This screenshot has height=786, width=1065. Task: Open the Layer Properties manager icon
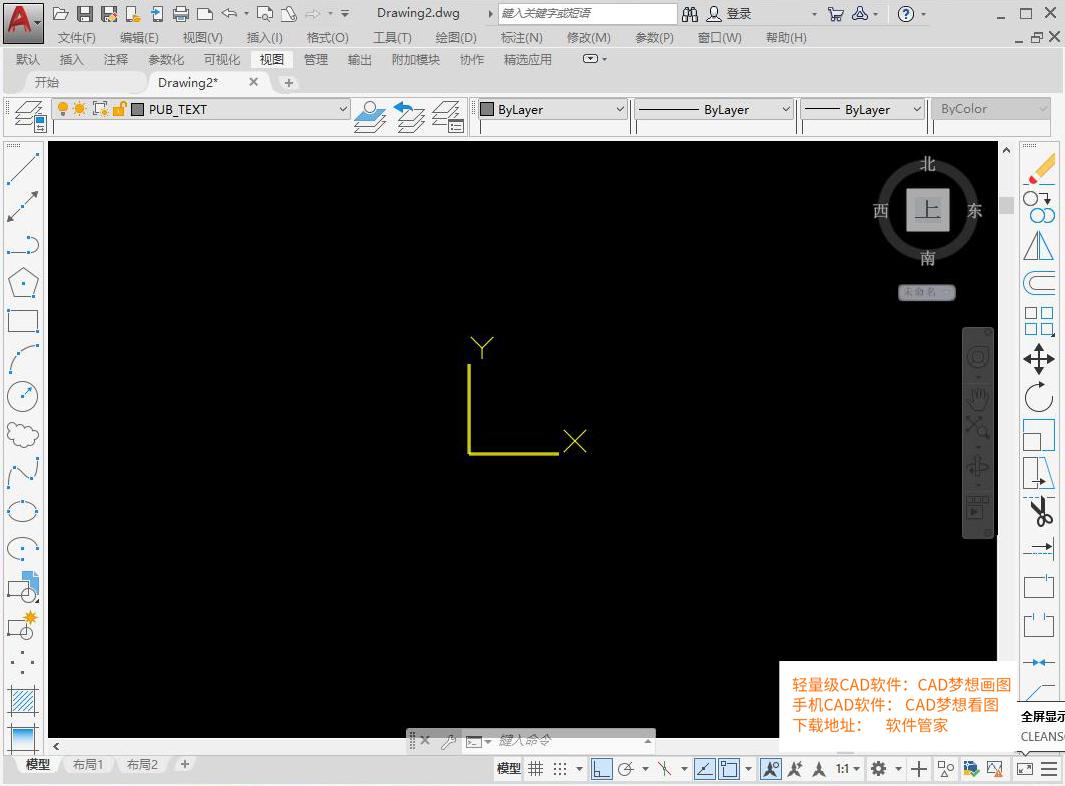[x=28, y=115]
